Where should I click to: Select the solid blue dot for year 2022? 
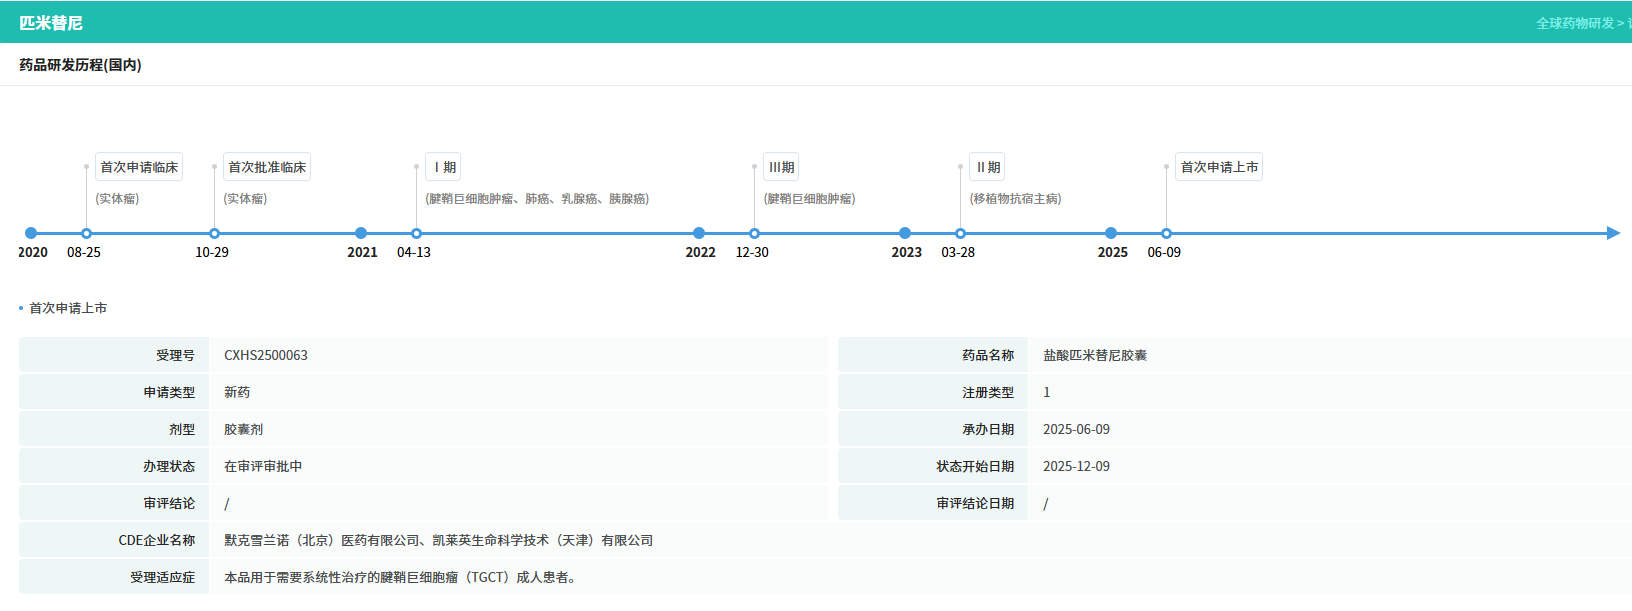click(x=699, y=233)
